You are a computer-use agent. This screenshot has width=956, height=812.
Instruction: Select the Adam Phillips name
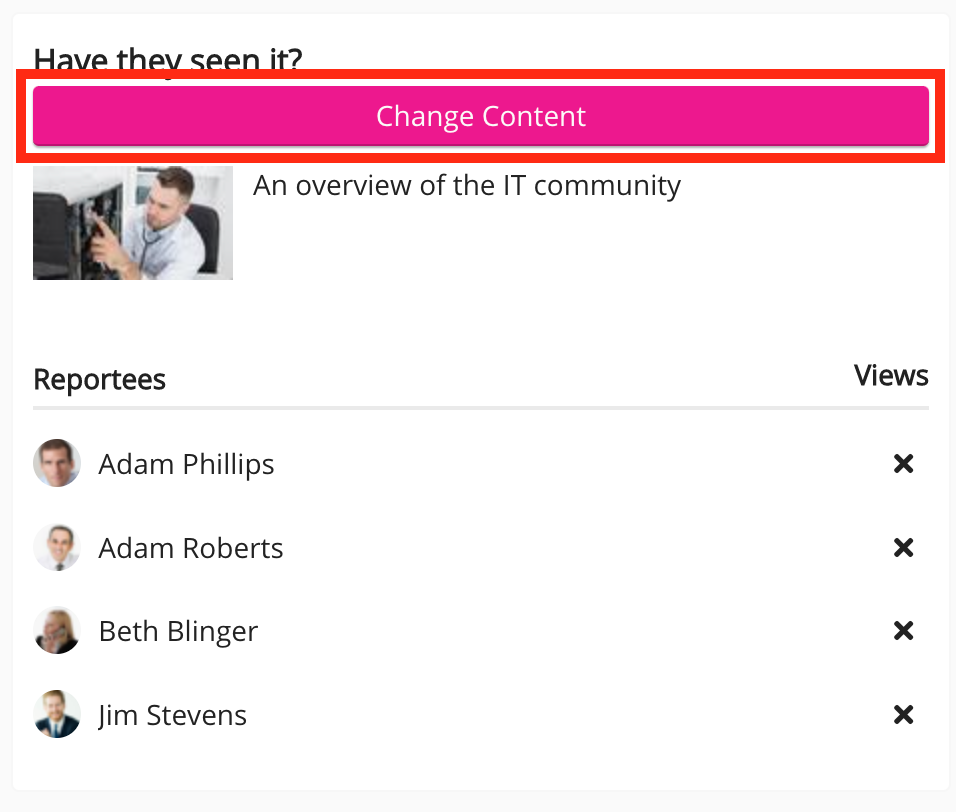186,464
